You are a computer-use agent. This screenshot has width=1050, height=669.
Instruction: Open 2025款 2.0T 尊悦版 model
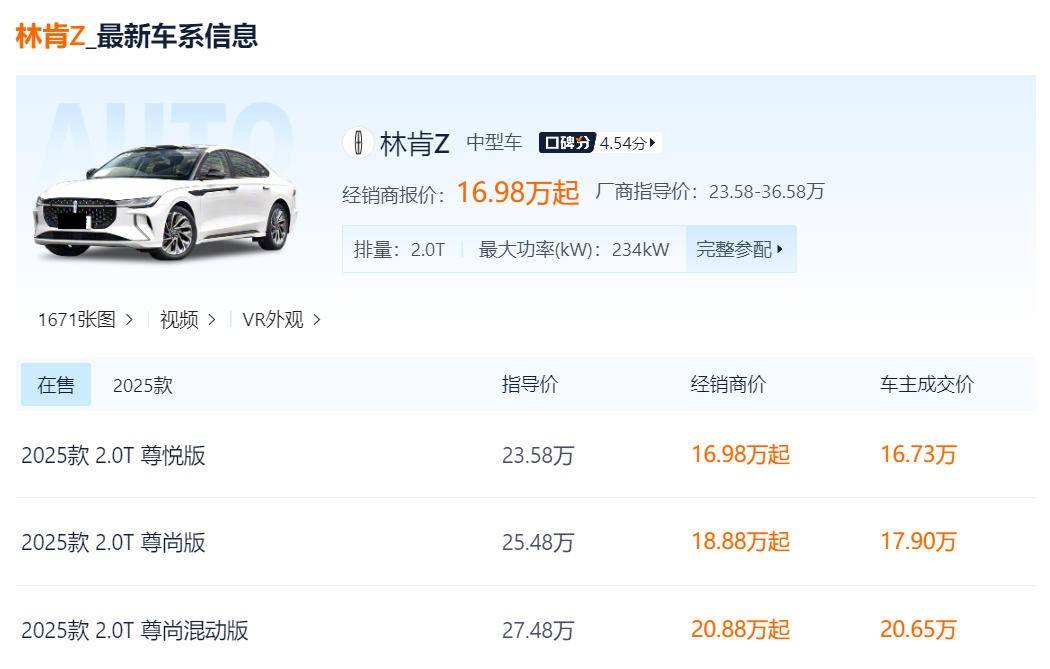113,456
